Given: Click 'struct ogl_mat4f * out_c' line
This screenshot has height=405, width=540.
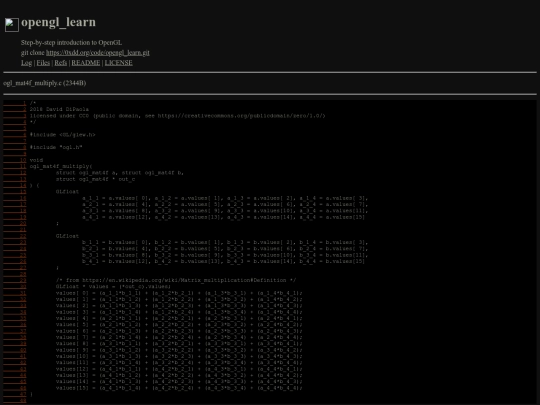Looking at the screenshot, I should [x=95, y=179].
